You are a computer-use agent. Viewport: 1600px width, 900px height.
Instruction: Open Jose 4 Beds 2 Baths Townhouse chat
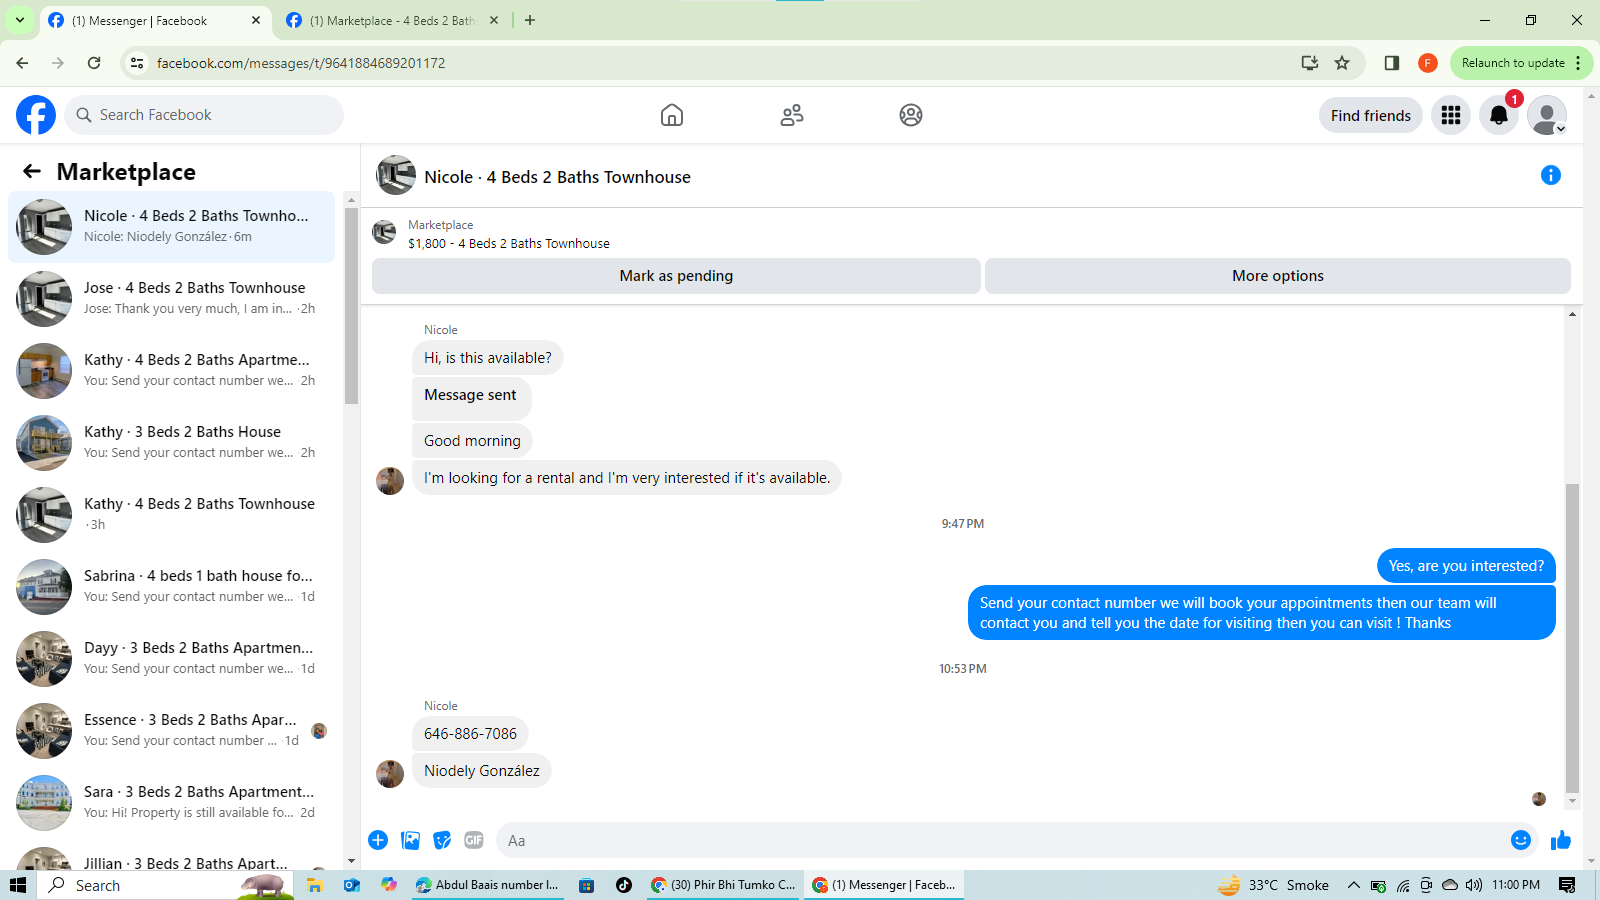[x=172, y=298]
